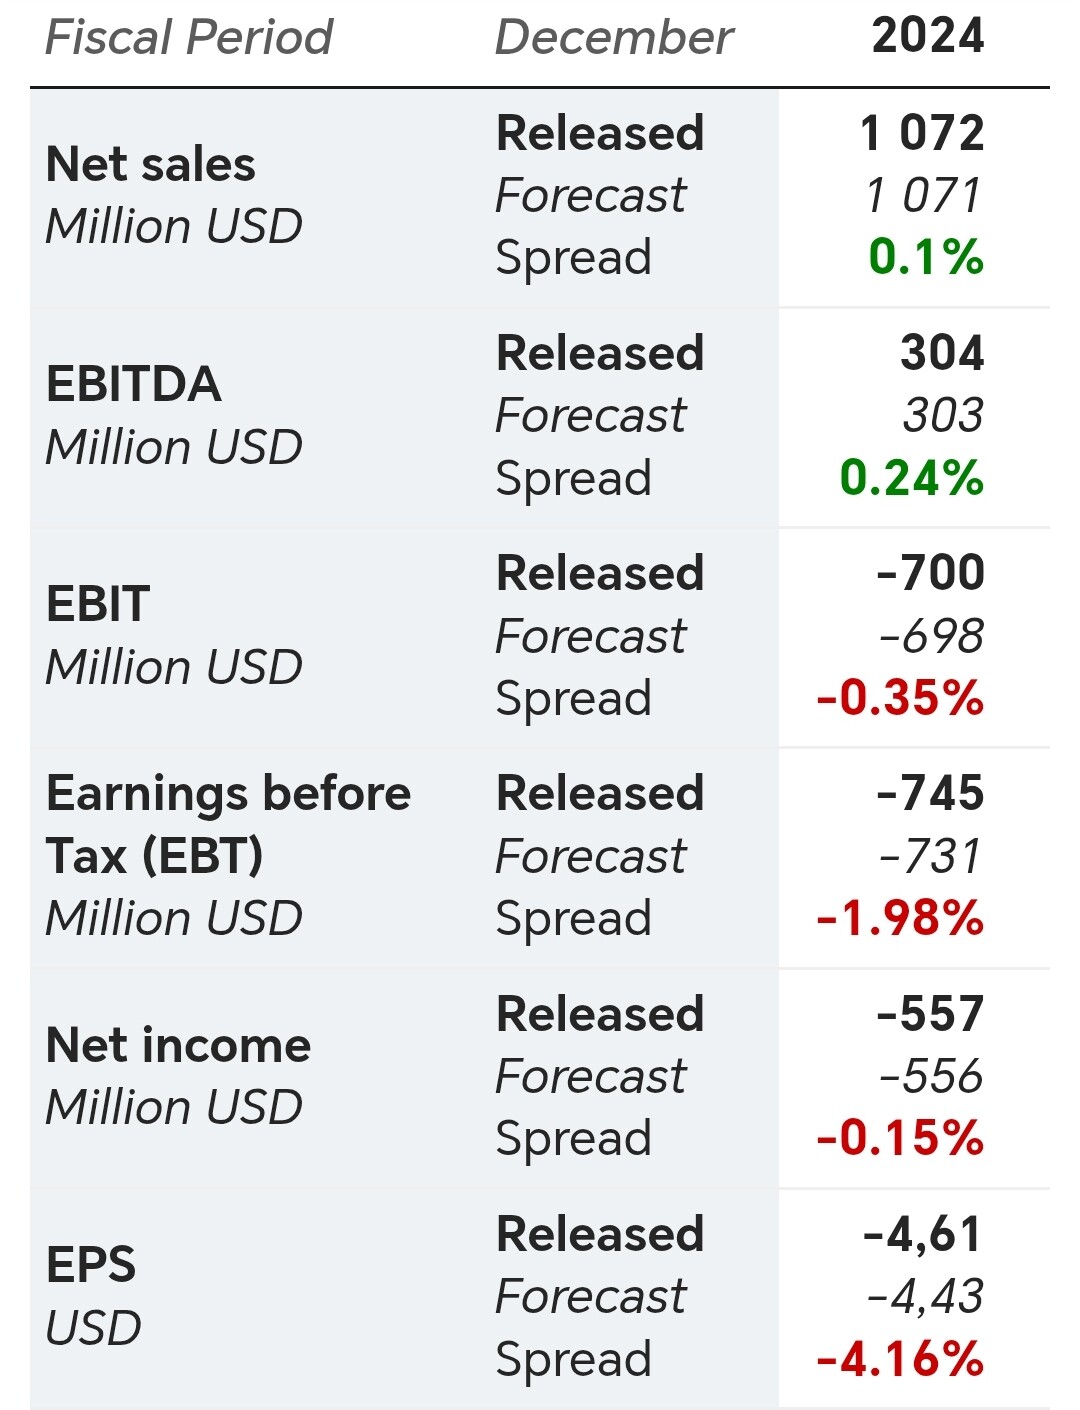Click EPS released value -4,61

[923, 1234]
